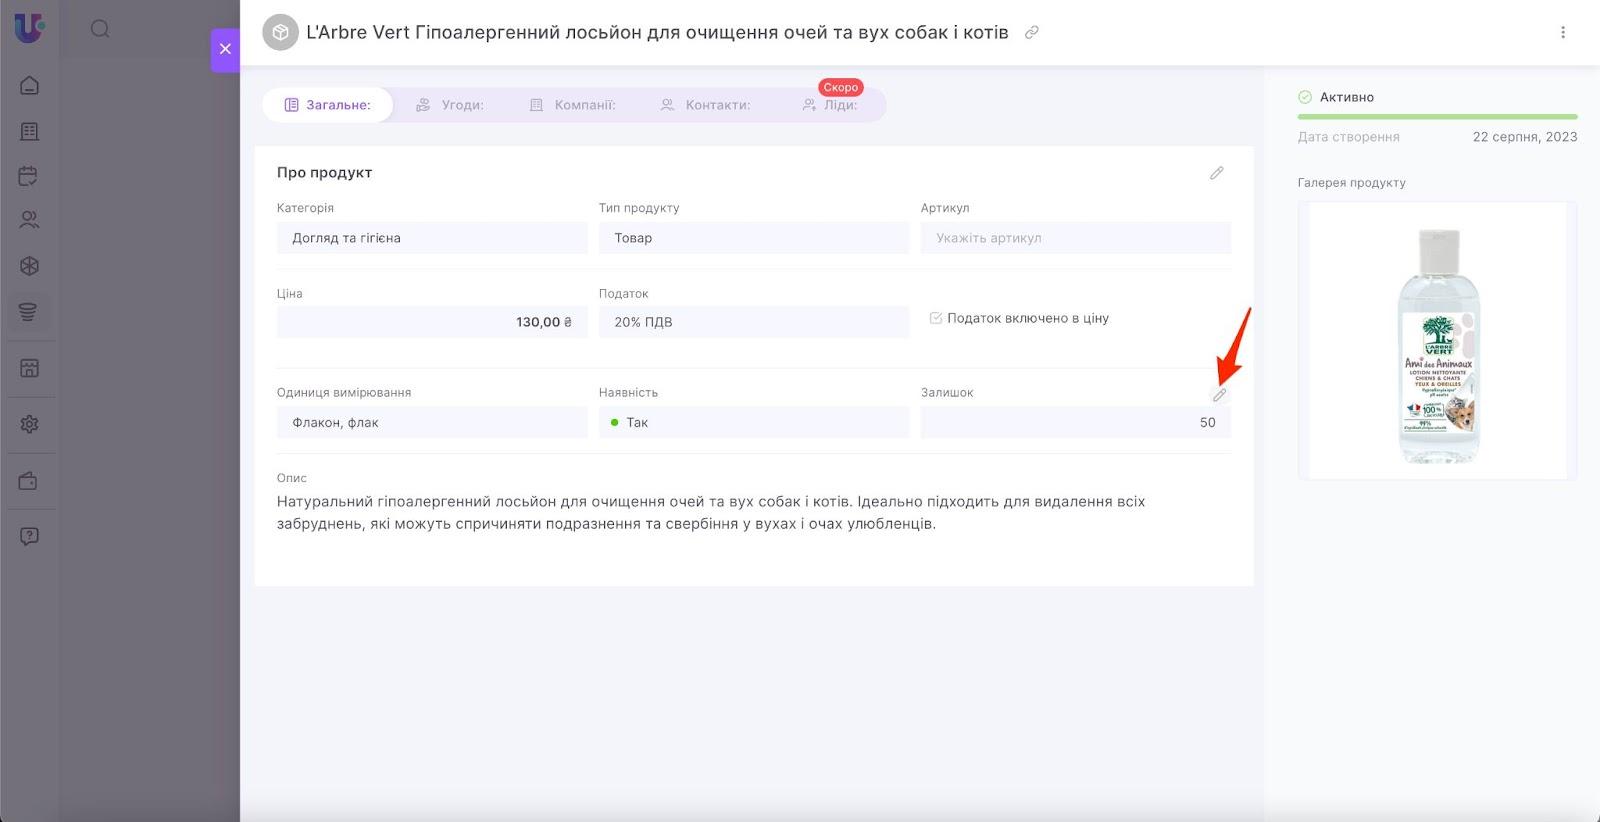Screen dimensions: 1600x822
Task: Click the app logo in sidebar
Action: (29, 27)
